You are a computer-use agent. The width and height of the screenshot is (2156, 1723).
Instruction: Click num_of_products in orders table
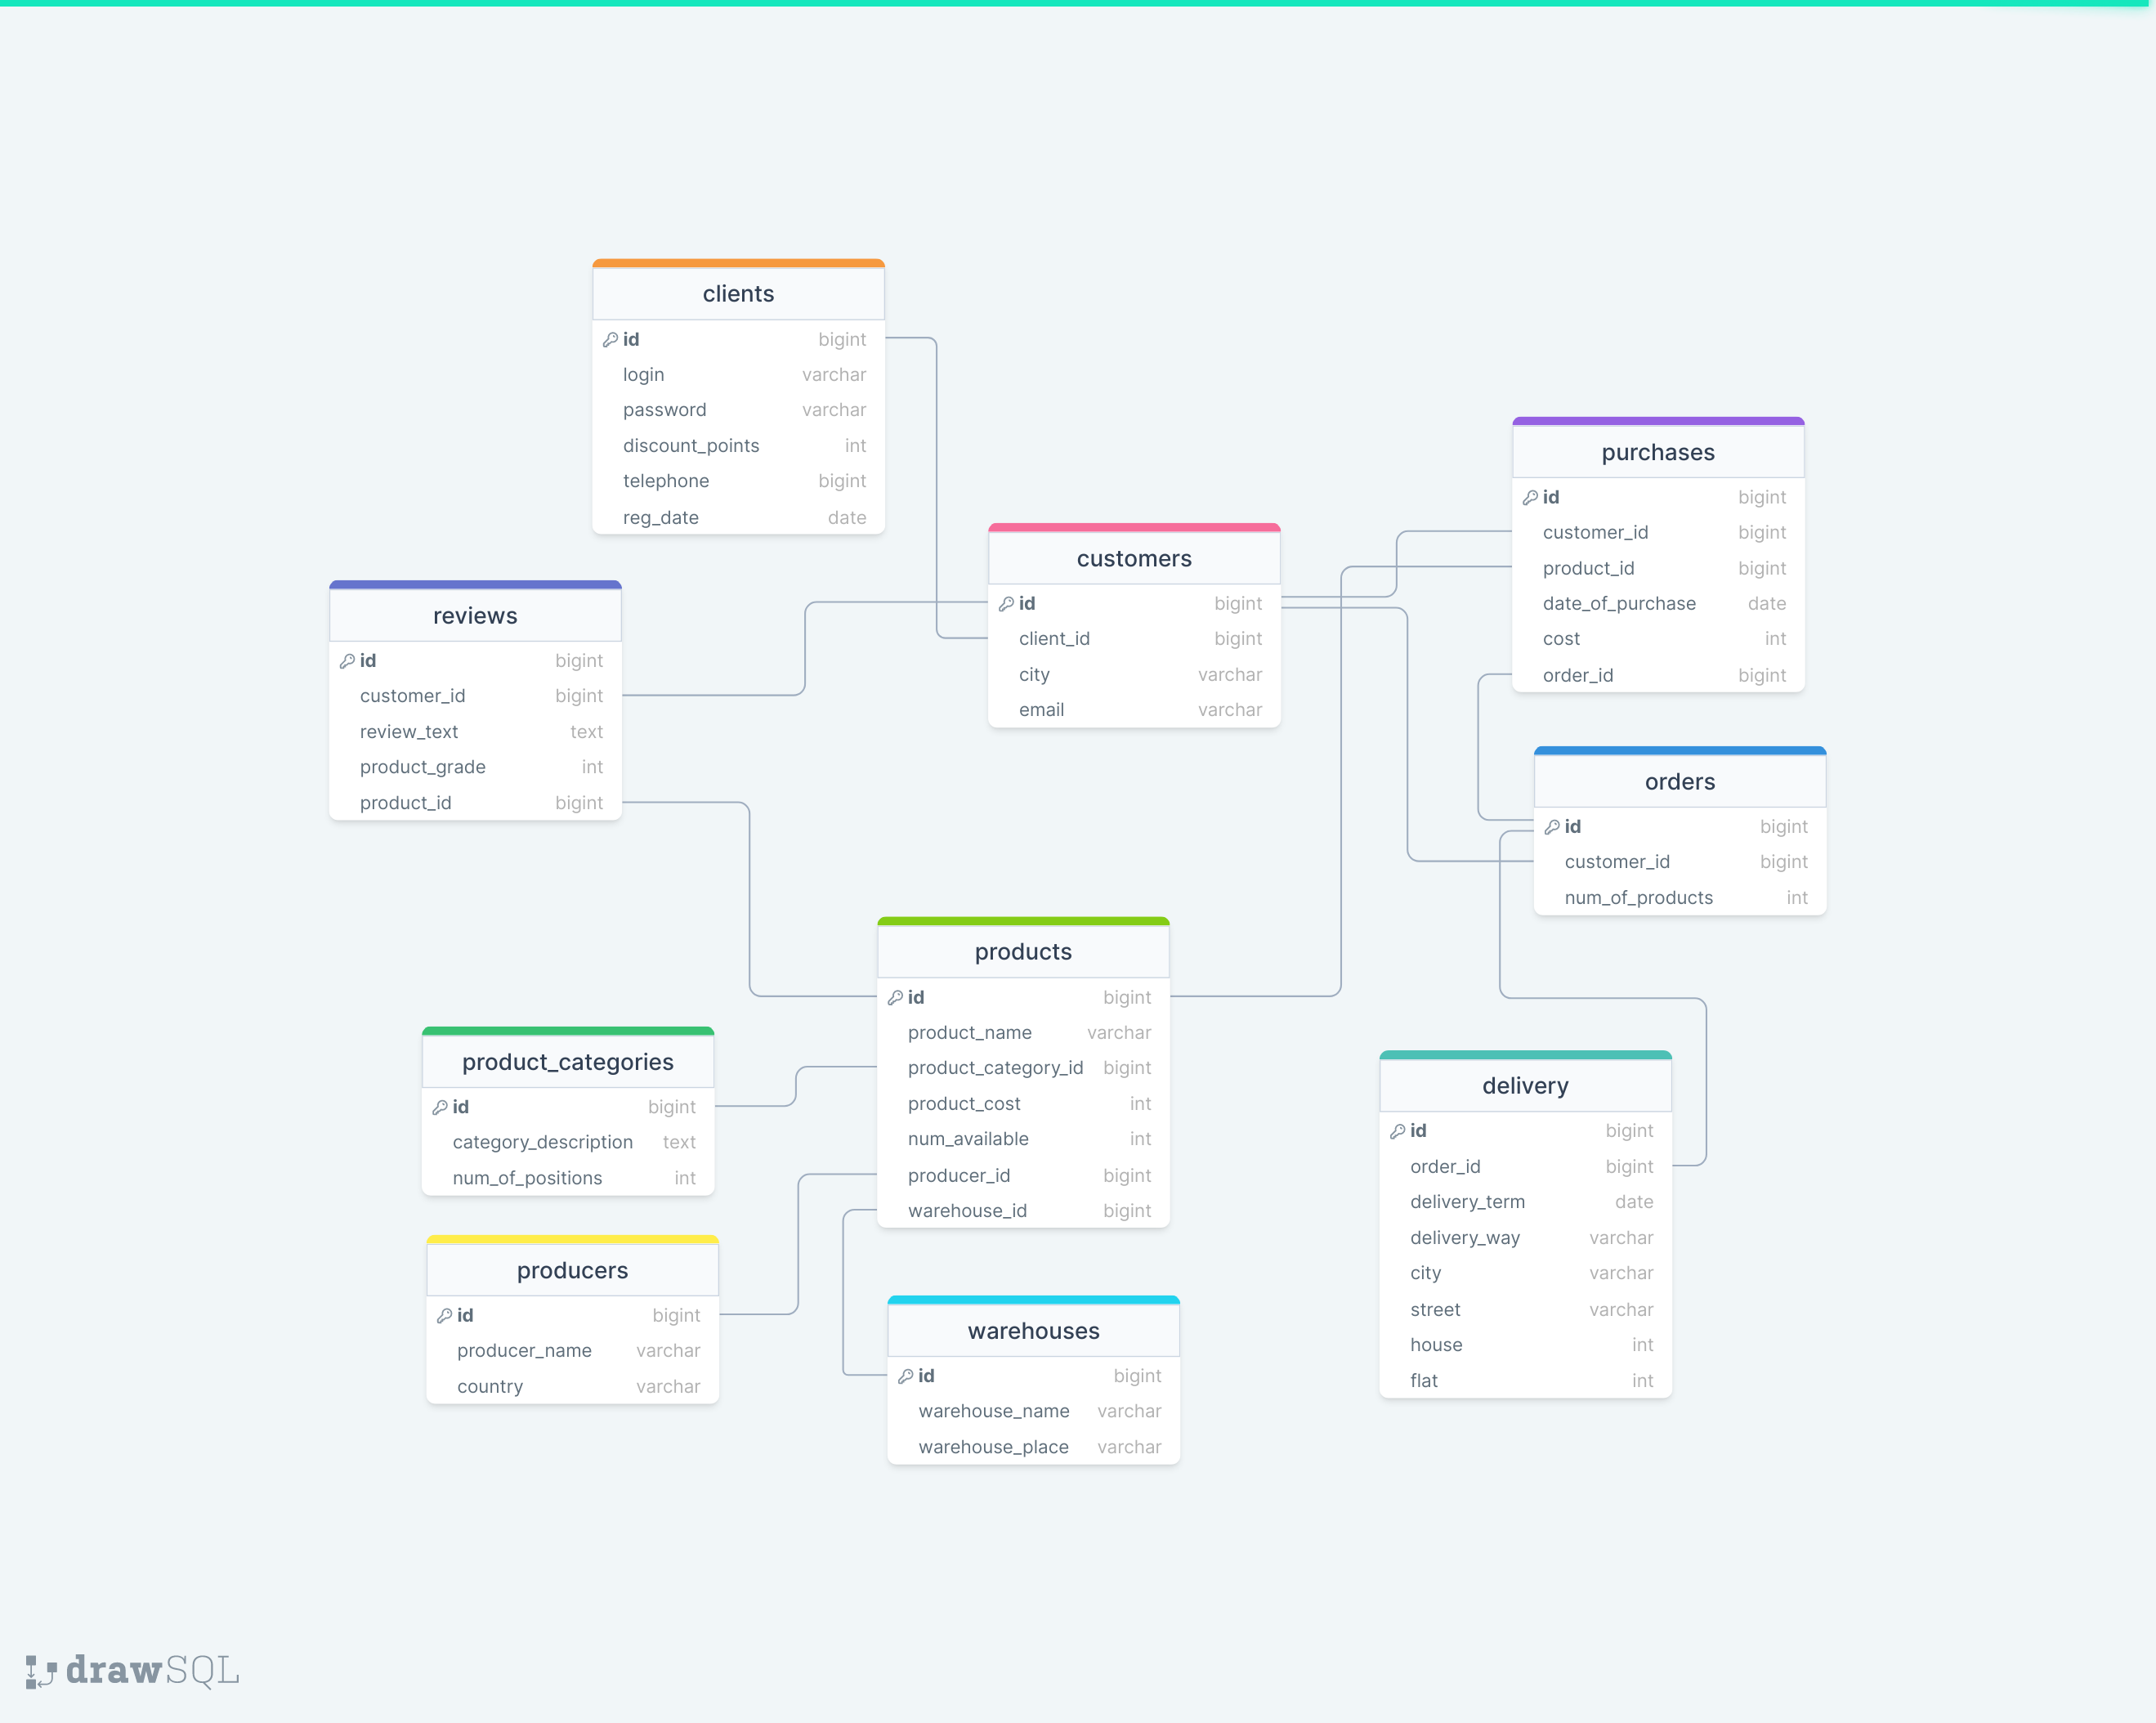(1680, 898)
